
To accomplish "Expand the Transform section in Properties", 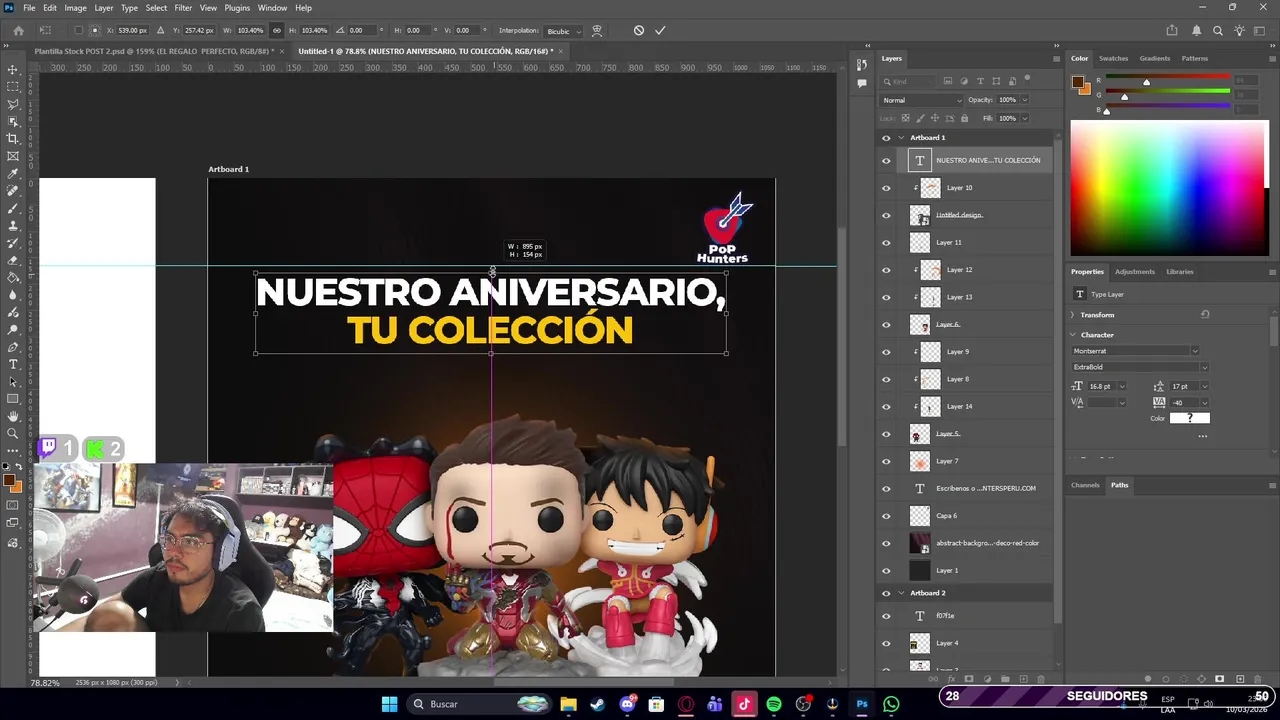I will 1073,315.
